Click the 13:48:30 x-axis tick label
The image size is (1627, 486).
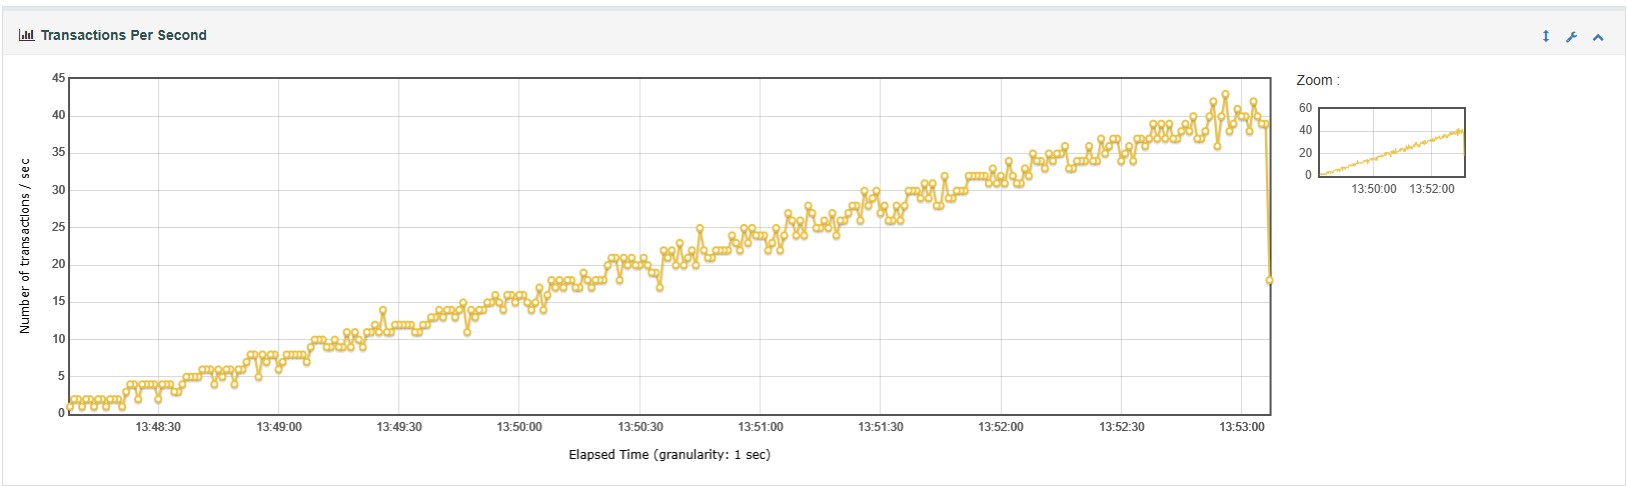(x=158, y=427)
